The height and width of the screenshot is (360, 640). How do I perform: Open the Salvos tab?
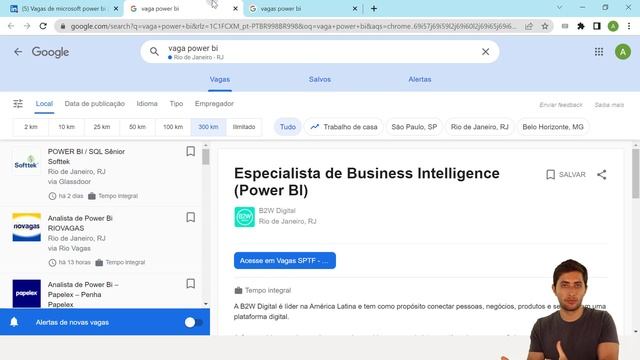coord(320,80)
